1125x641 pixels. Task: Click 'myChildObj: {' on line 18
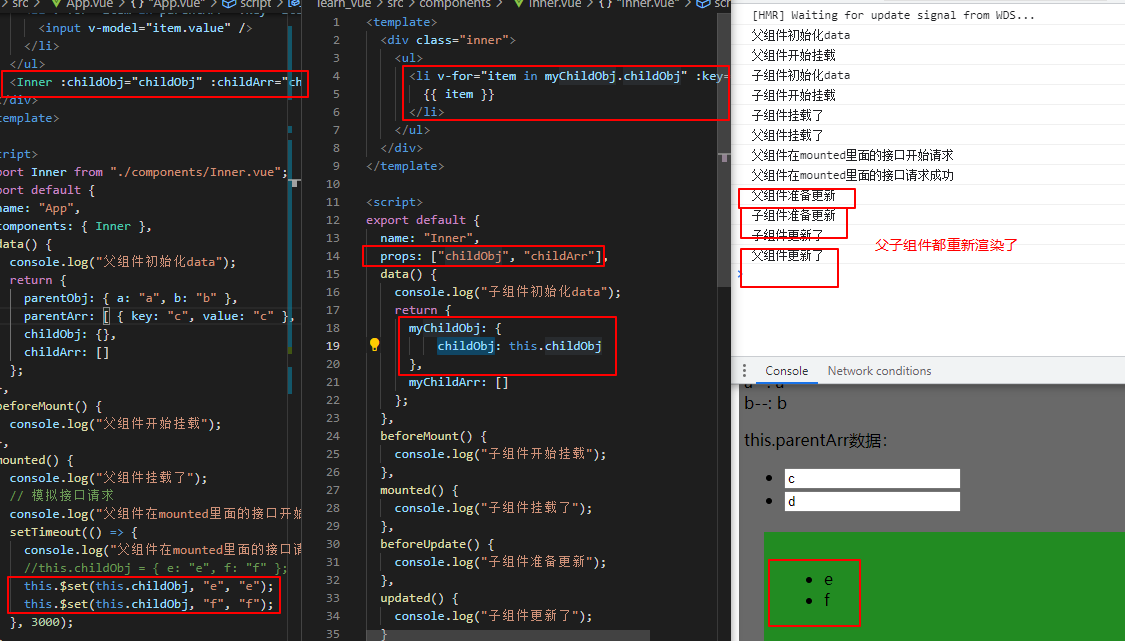tap(455, 328)
